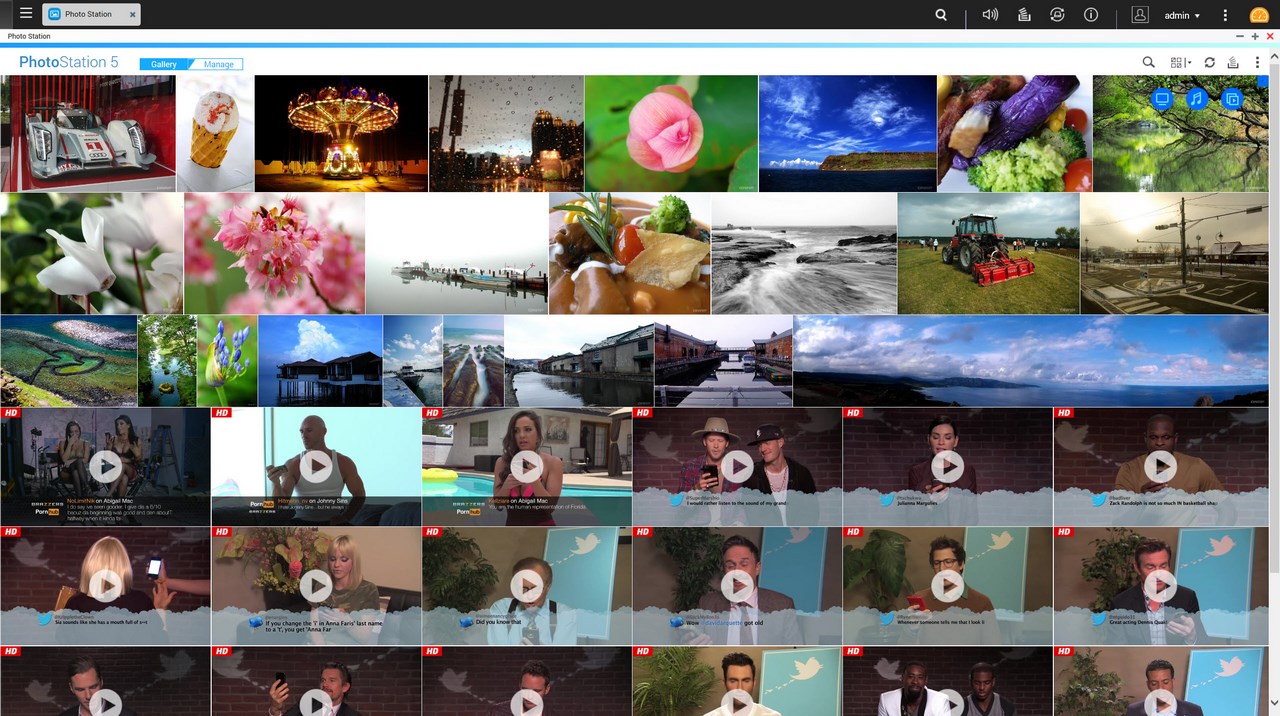
Task: Play the video of two men wearing hats
Action: (737, 466)
